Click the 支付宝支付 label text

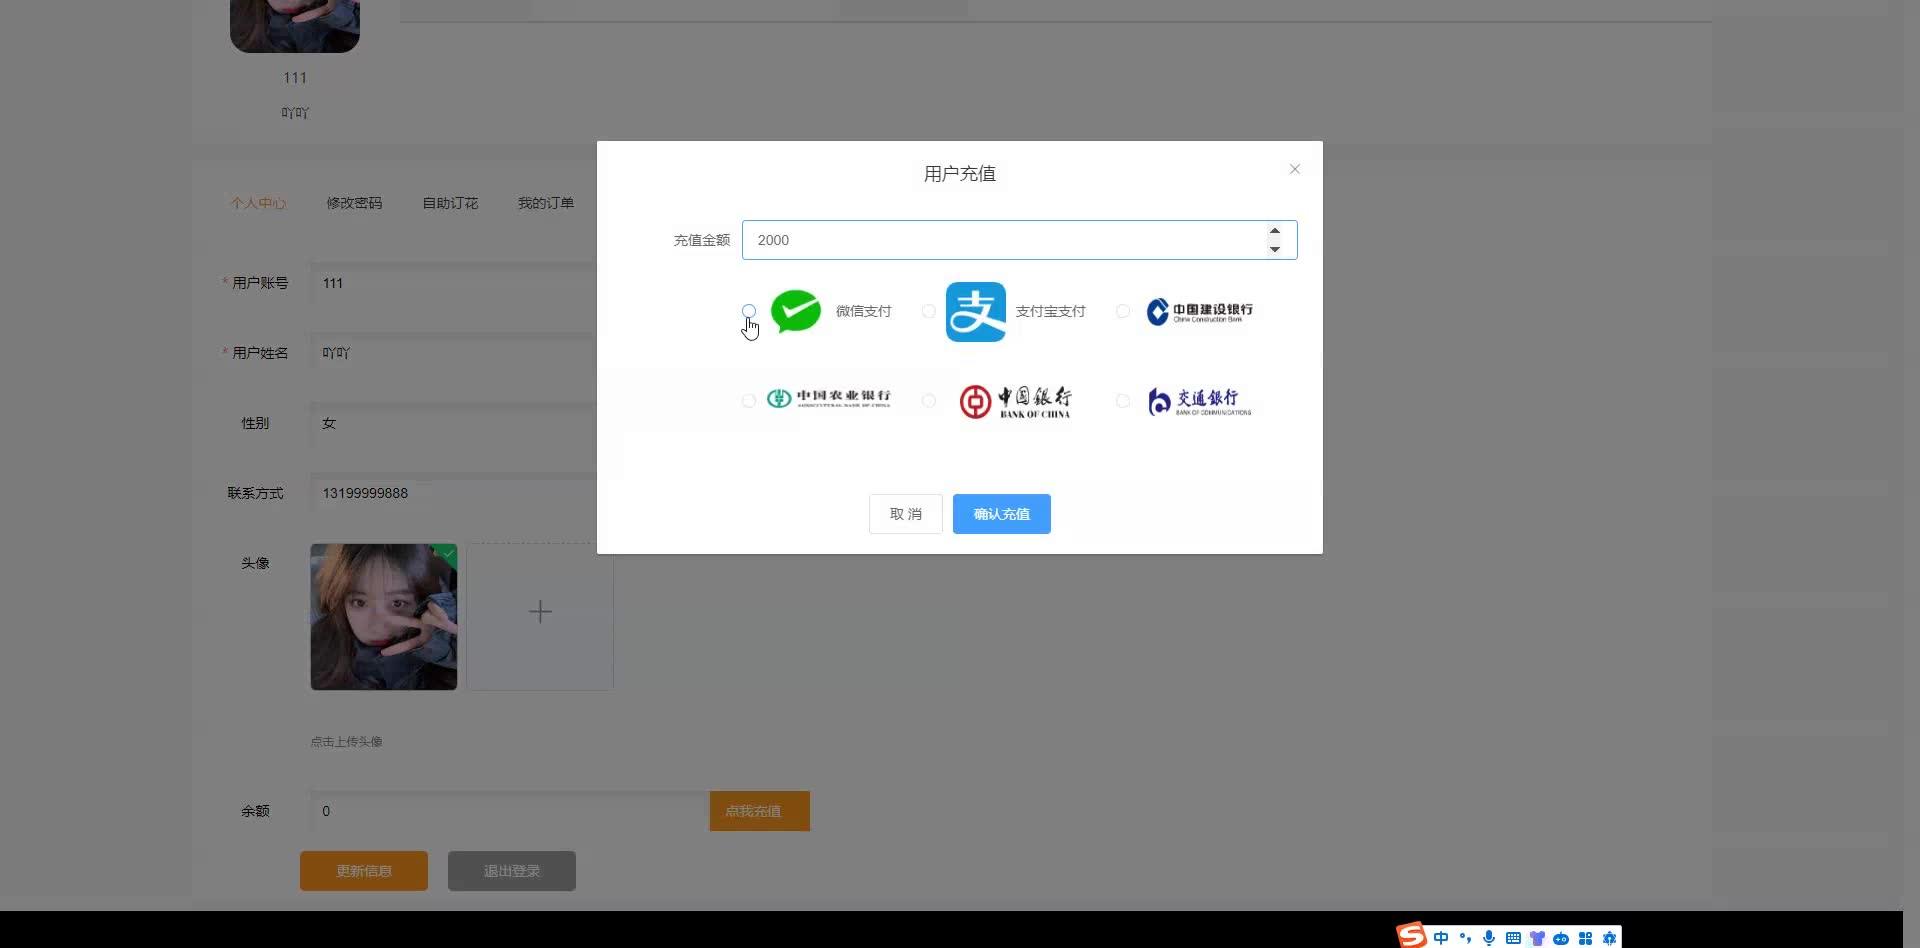(1050, 311)
